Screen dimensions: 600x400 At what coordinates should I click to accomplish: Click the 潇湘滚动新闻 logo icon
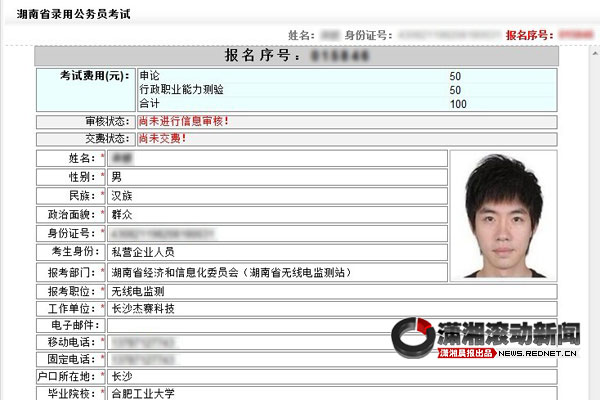pyautogui.click(x=412, y=336)
